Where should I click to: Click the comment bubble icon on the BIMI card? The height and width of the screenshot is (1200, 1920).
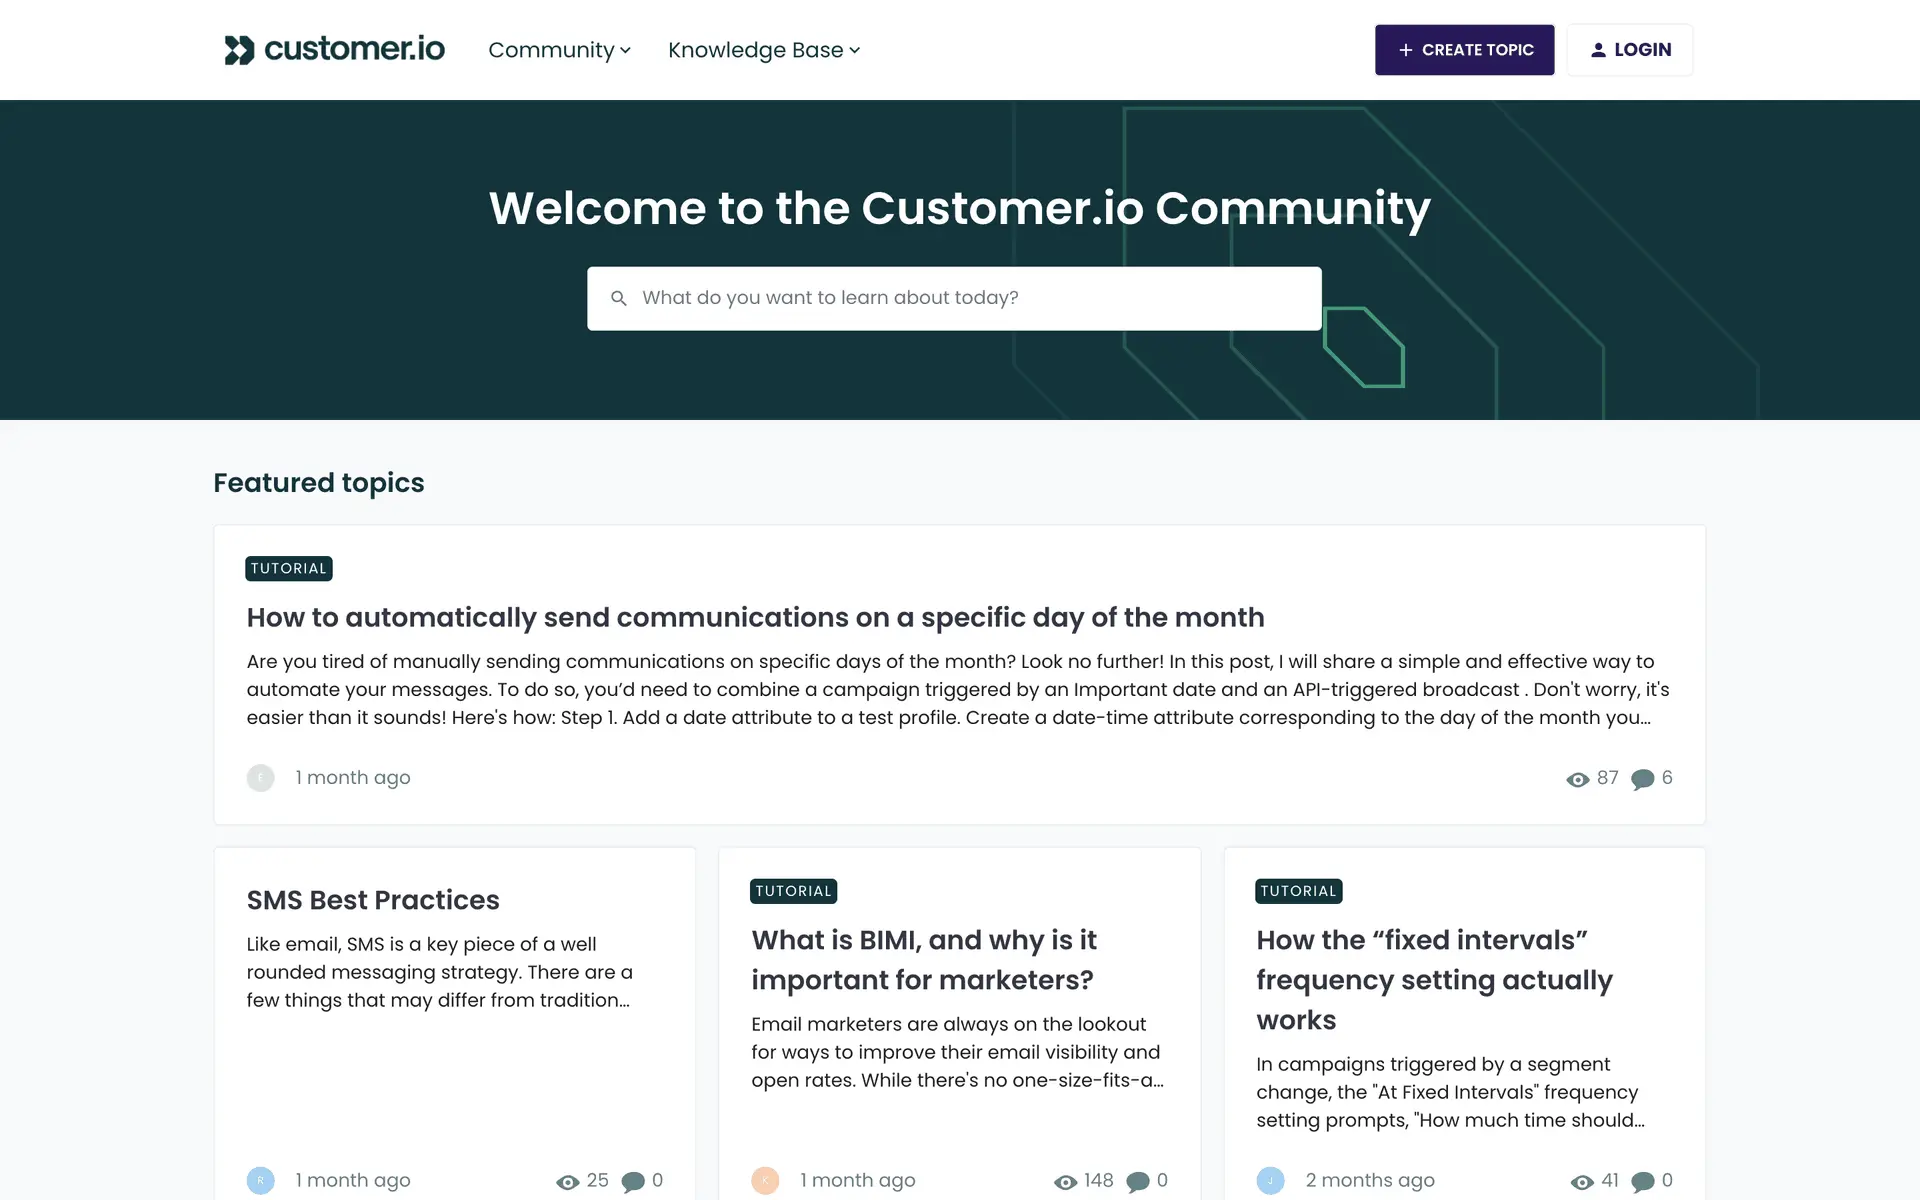1137,1182
